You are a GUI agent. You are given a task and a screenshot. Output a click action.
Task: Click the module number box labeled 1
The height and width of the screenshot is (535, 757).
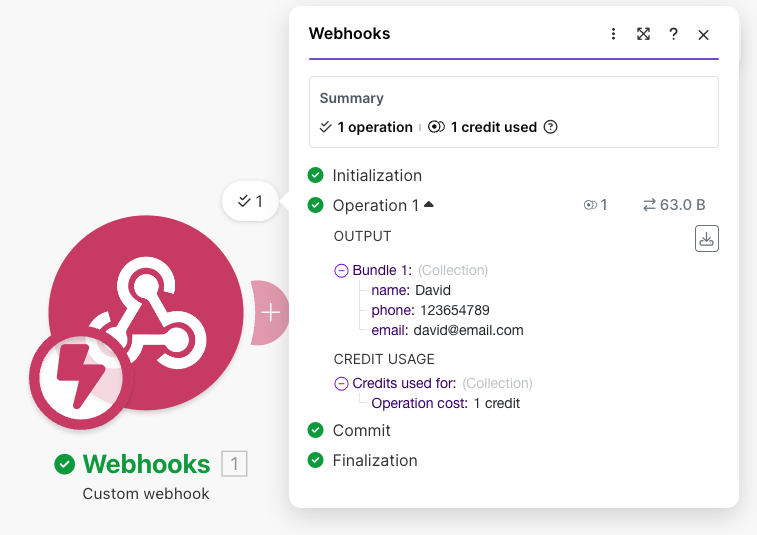point(234,464)
